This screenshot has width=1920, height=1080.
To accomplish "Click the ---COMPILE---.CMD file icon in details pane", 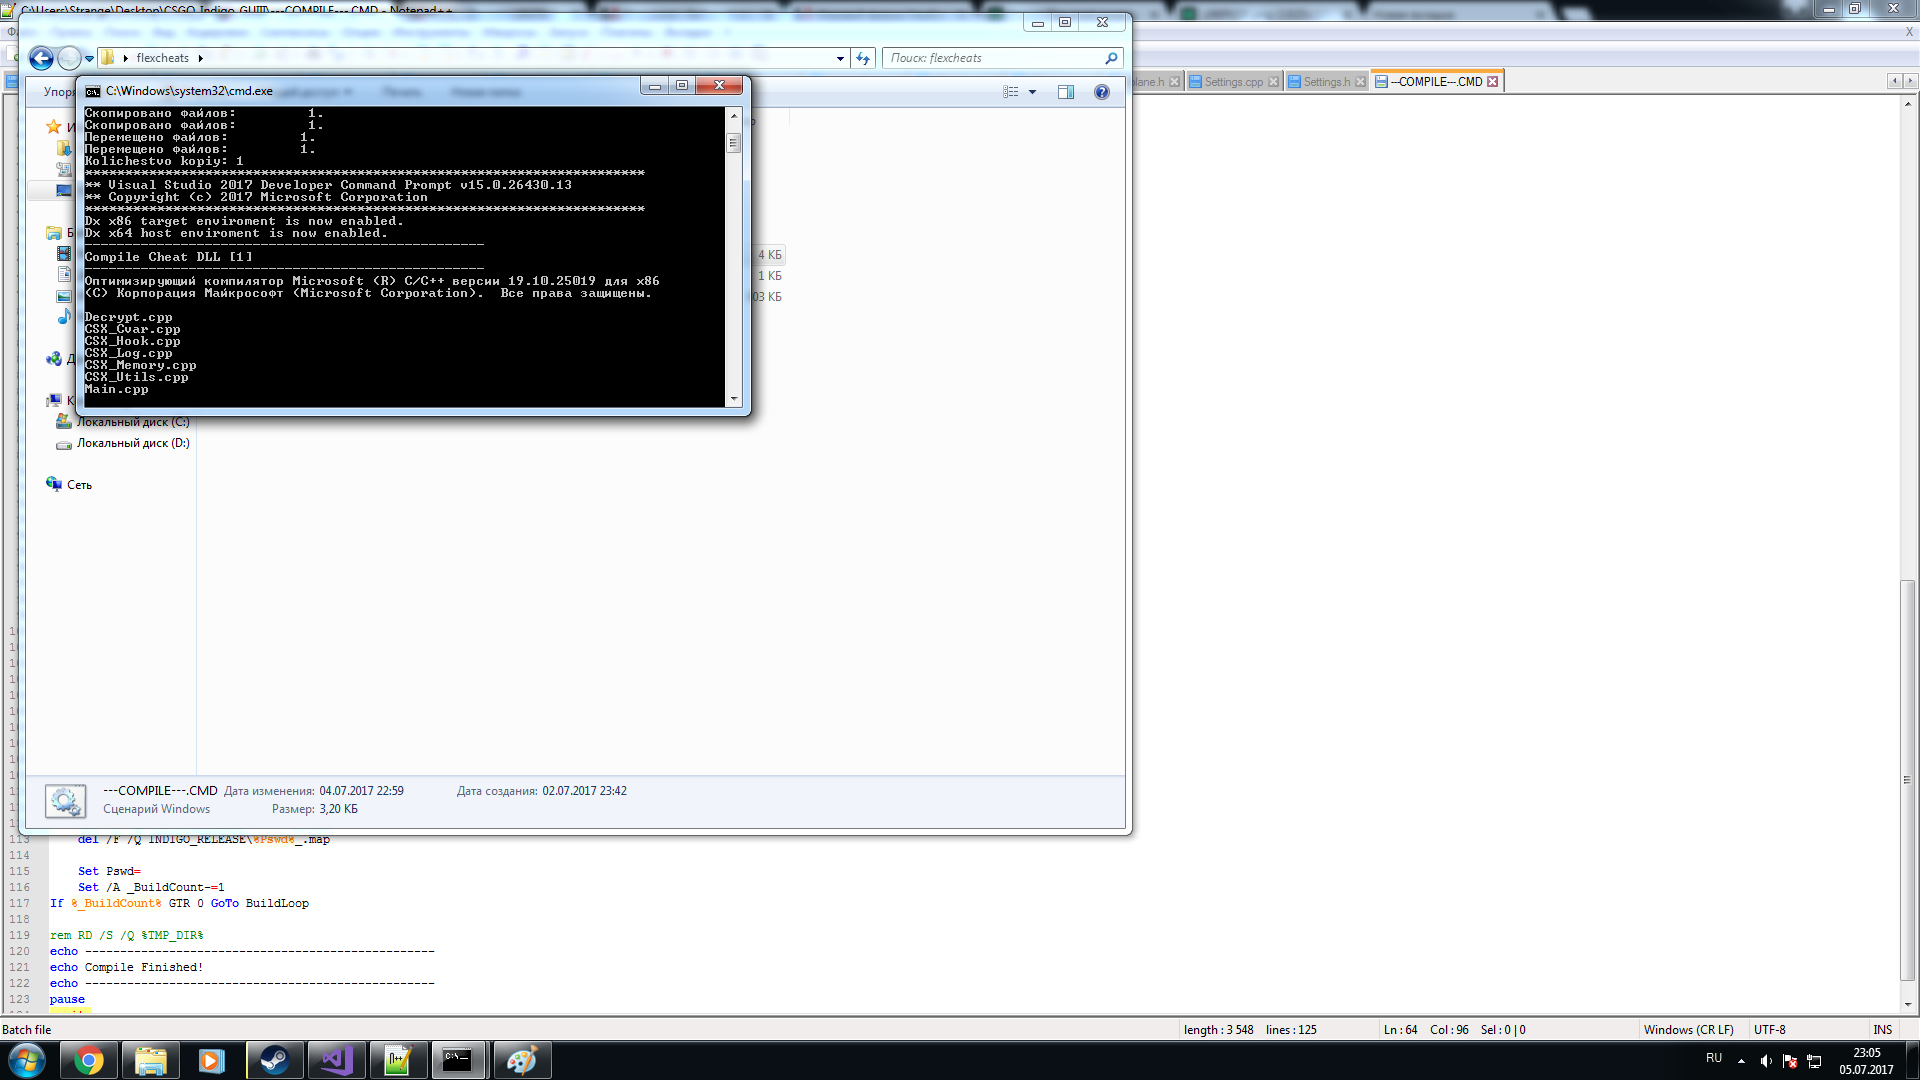I will click(66, 801).
